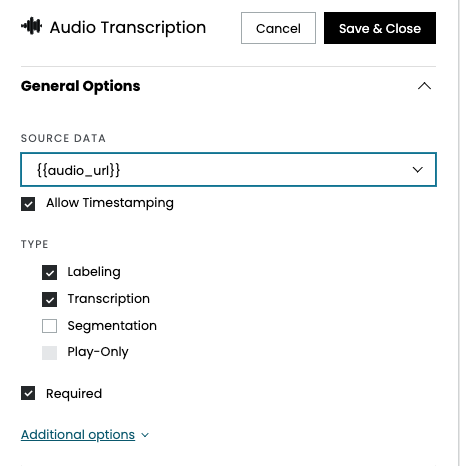Click the Segmentation label text
Viewport: 460px width, 466px height.
point(112,326)
